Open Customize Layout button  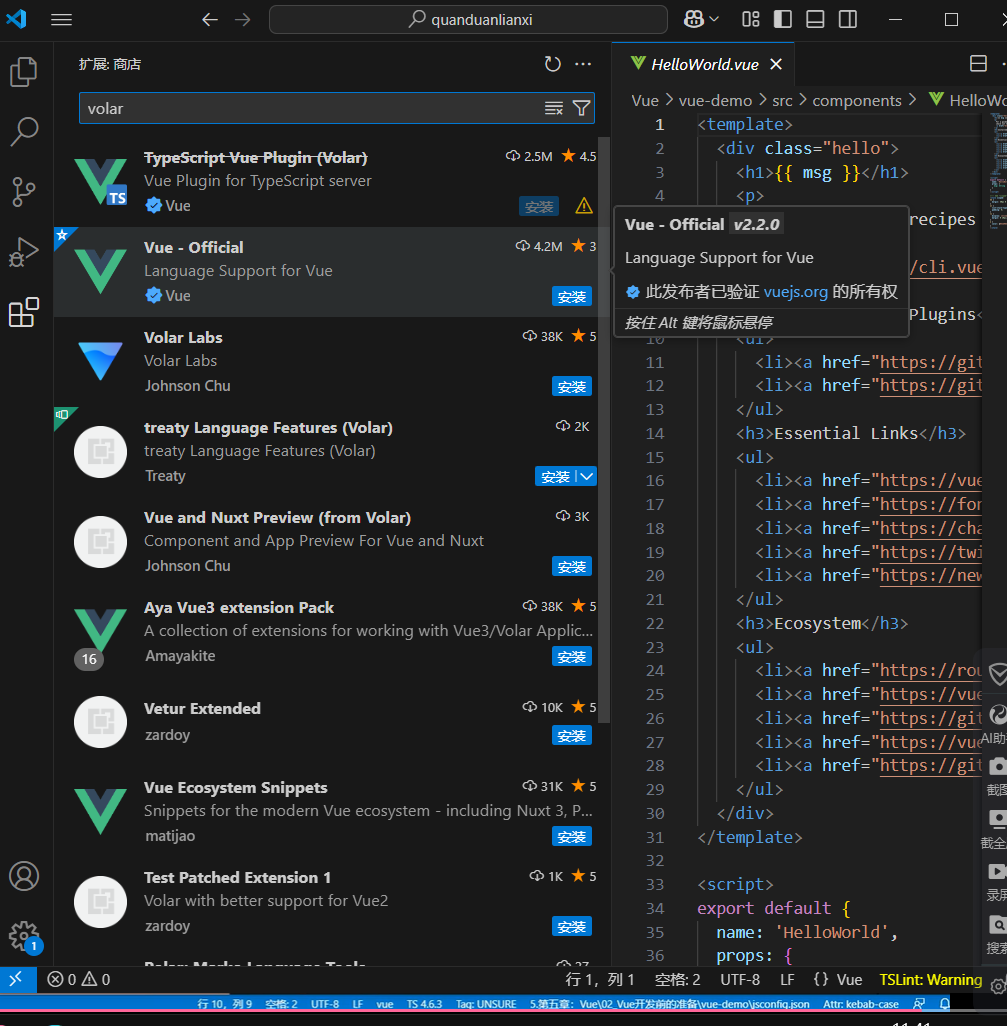coord(751,20)
